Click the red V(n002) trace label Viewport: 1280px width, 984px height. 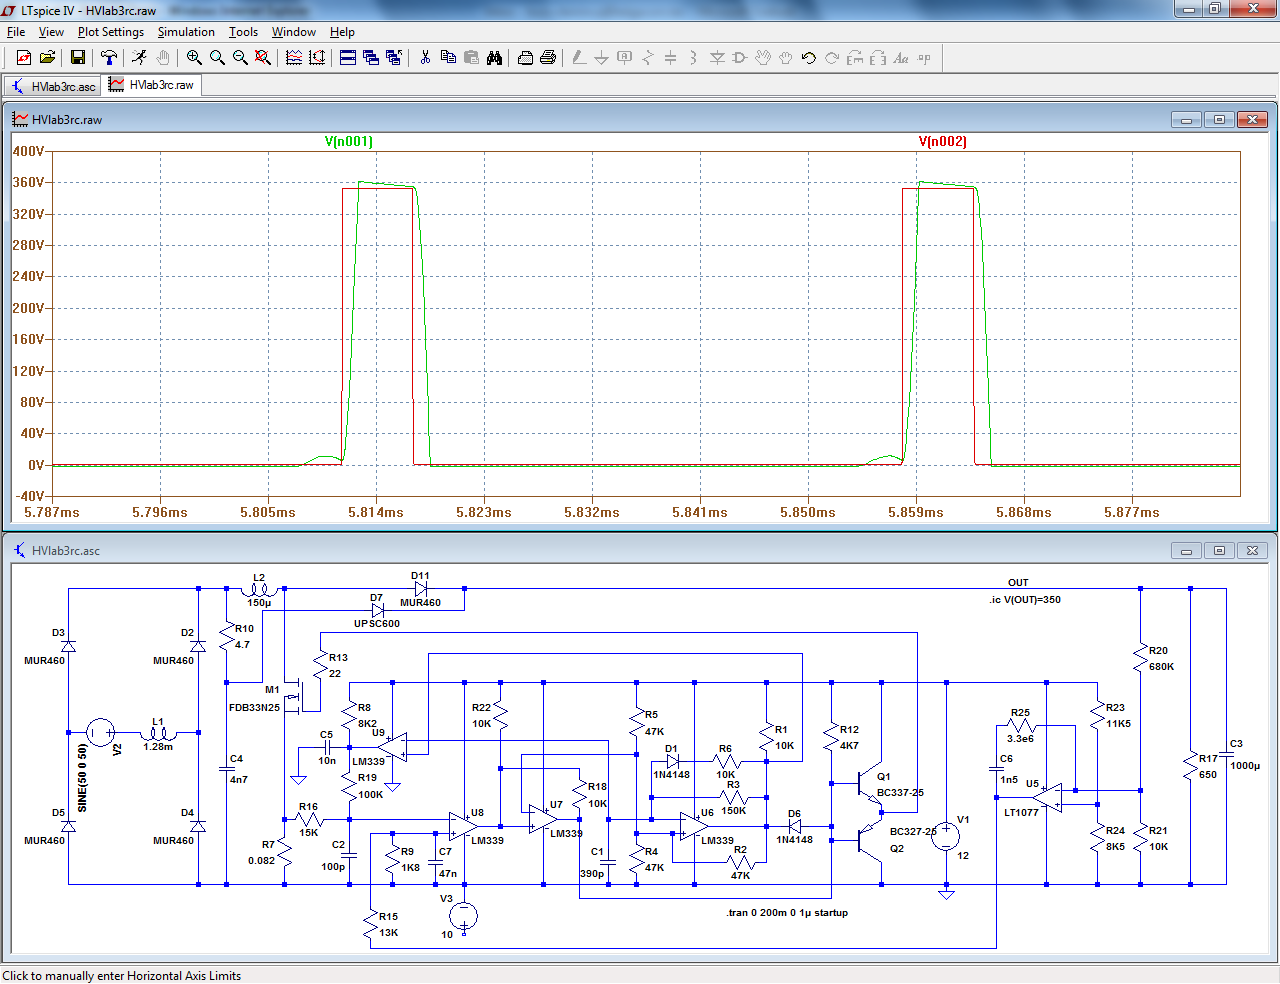pyautogui.click(x=942, y=141)
